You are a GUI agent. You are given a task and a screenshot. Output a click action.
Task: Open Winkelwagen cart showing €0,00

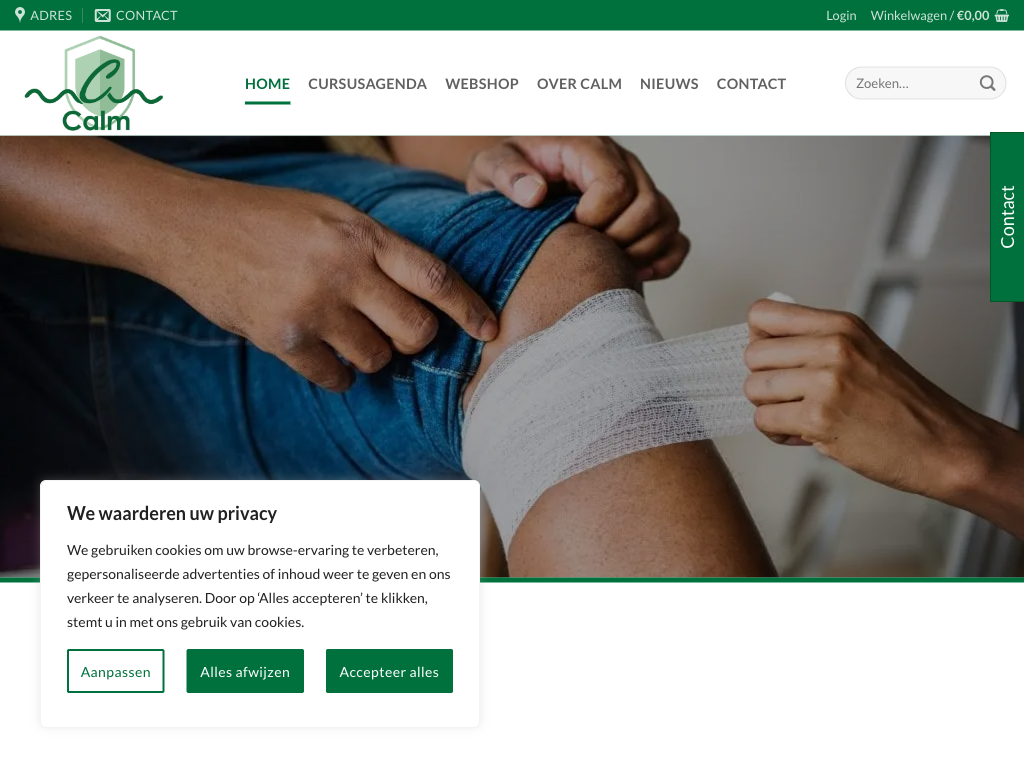pos(930,16)
